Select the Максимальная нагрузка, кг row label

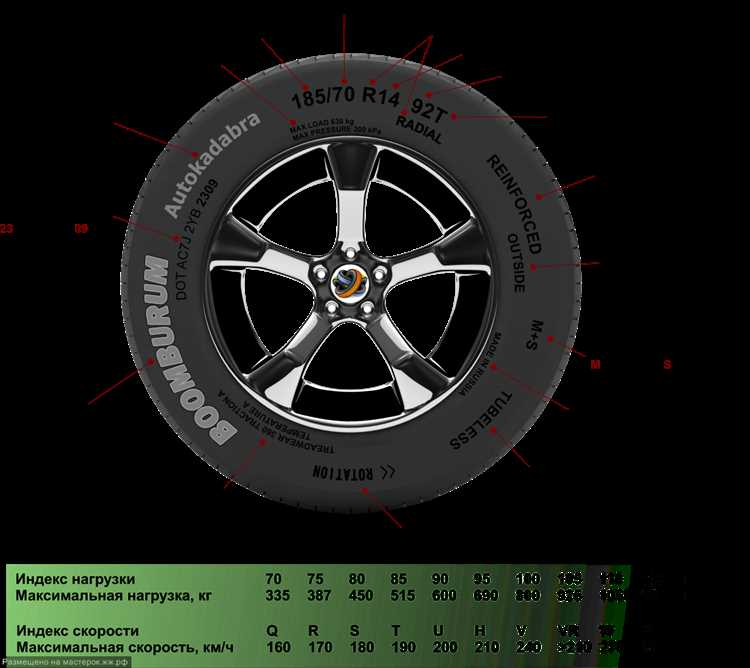point(113,595)
